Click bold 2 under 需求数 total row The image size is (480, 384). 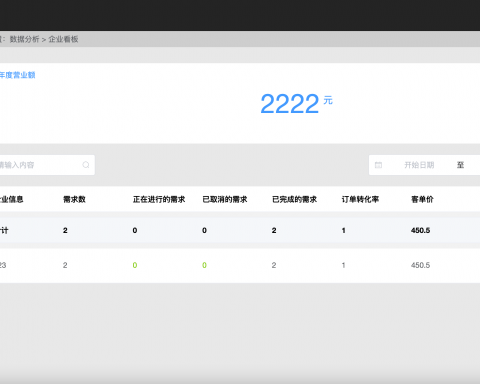(65, 230)
